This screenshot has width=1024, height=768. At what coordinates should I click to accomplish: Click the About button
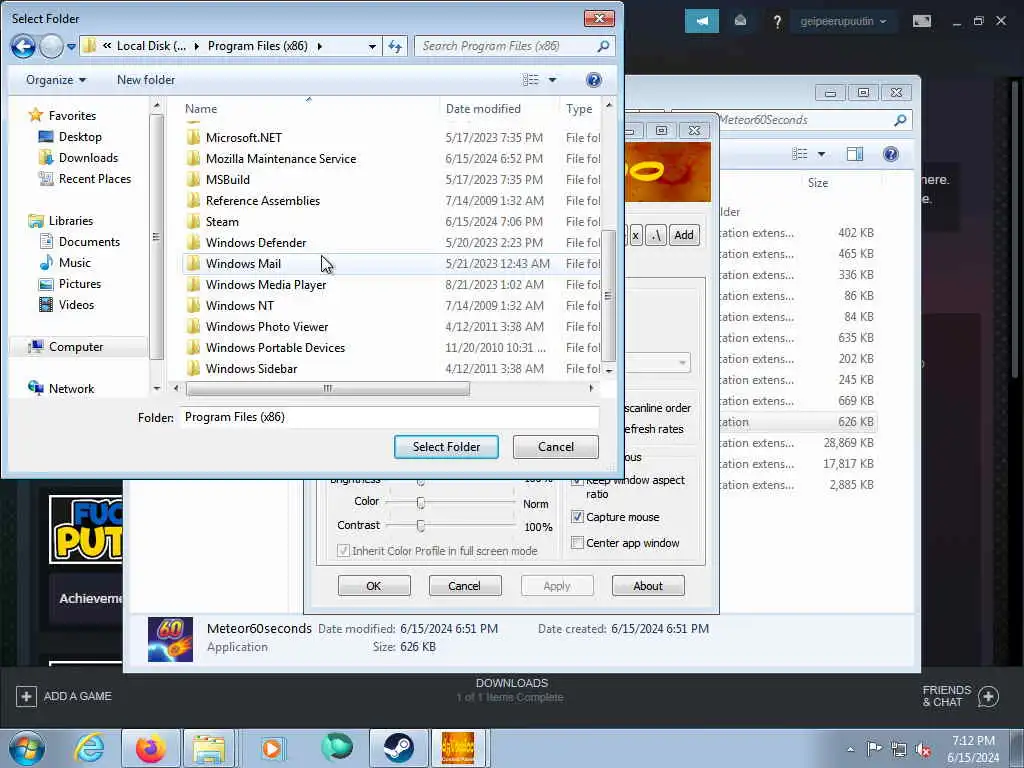[648, 586]
